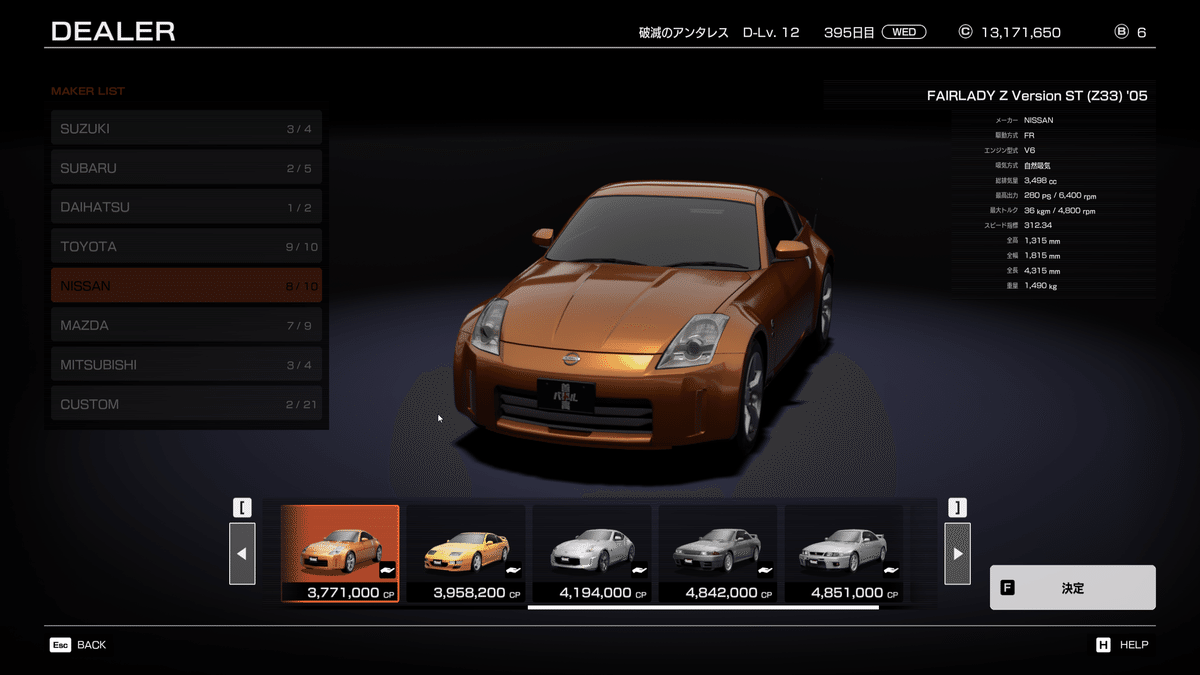The height and width of the screenshot is (675, 1200).
Task: Select the 3,771,000 CP orange Fairlady thumbnail
Action: point(340,554)
